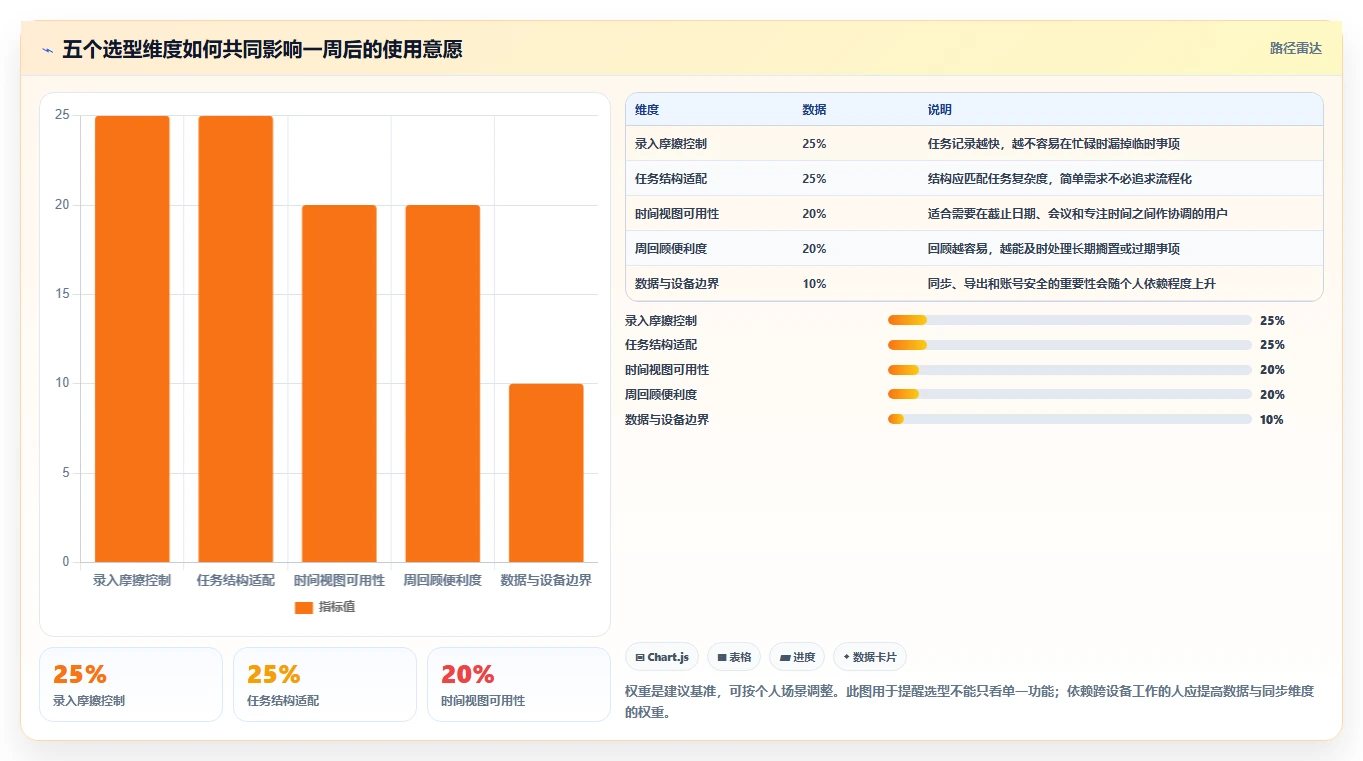Click the 表格 tag chip

[734, 657]
